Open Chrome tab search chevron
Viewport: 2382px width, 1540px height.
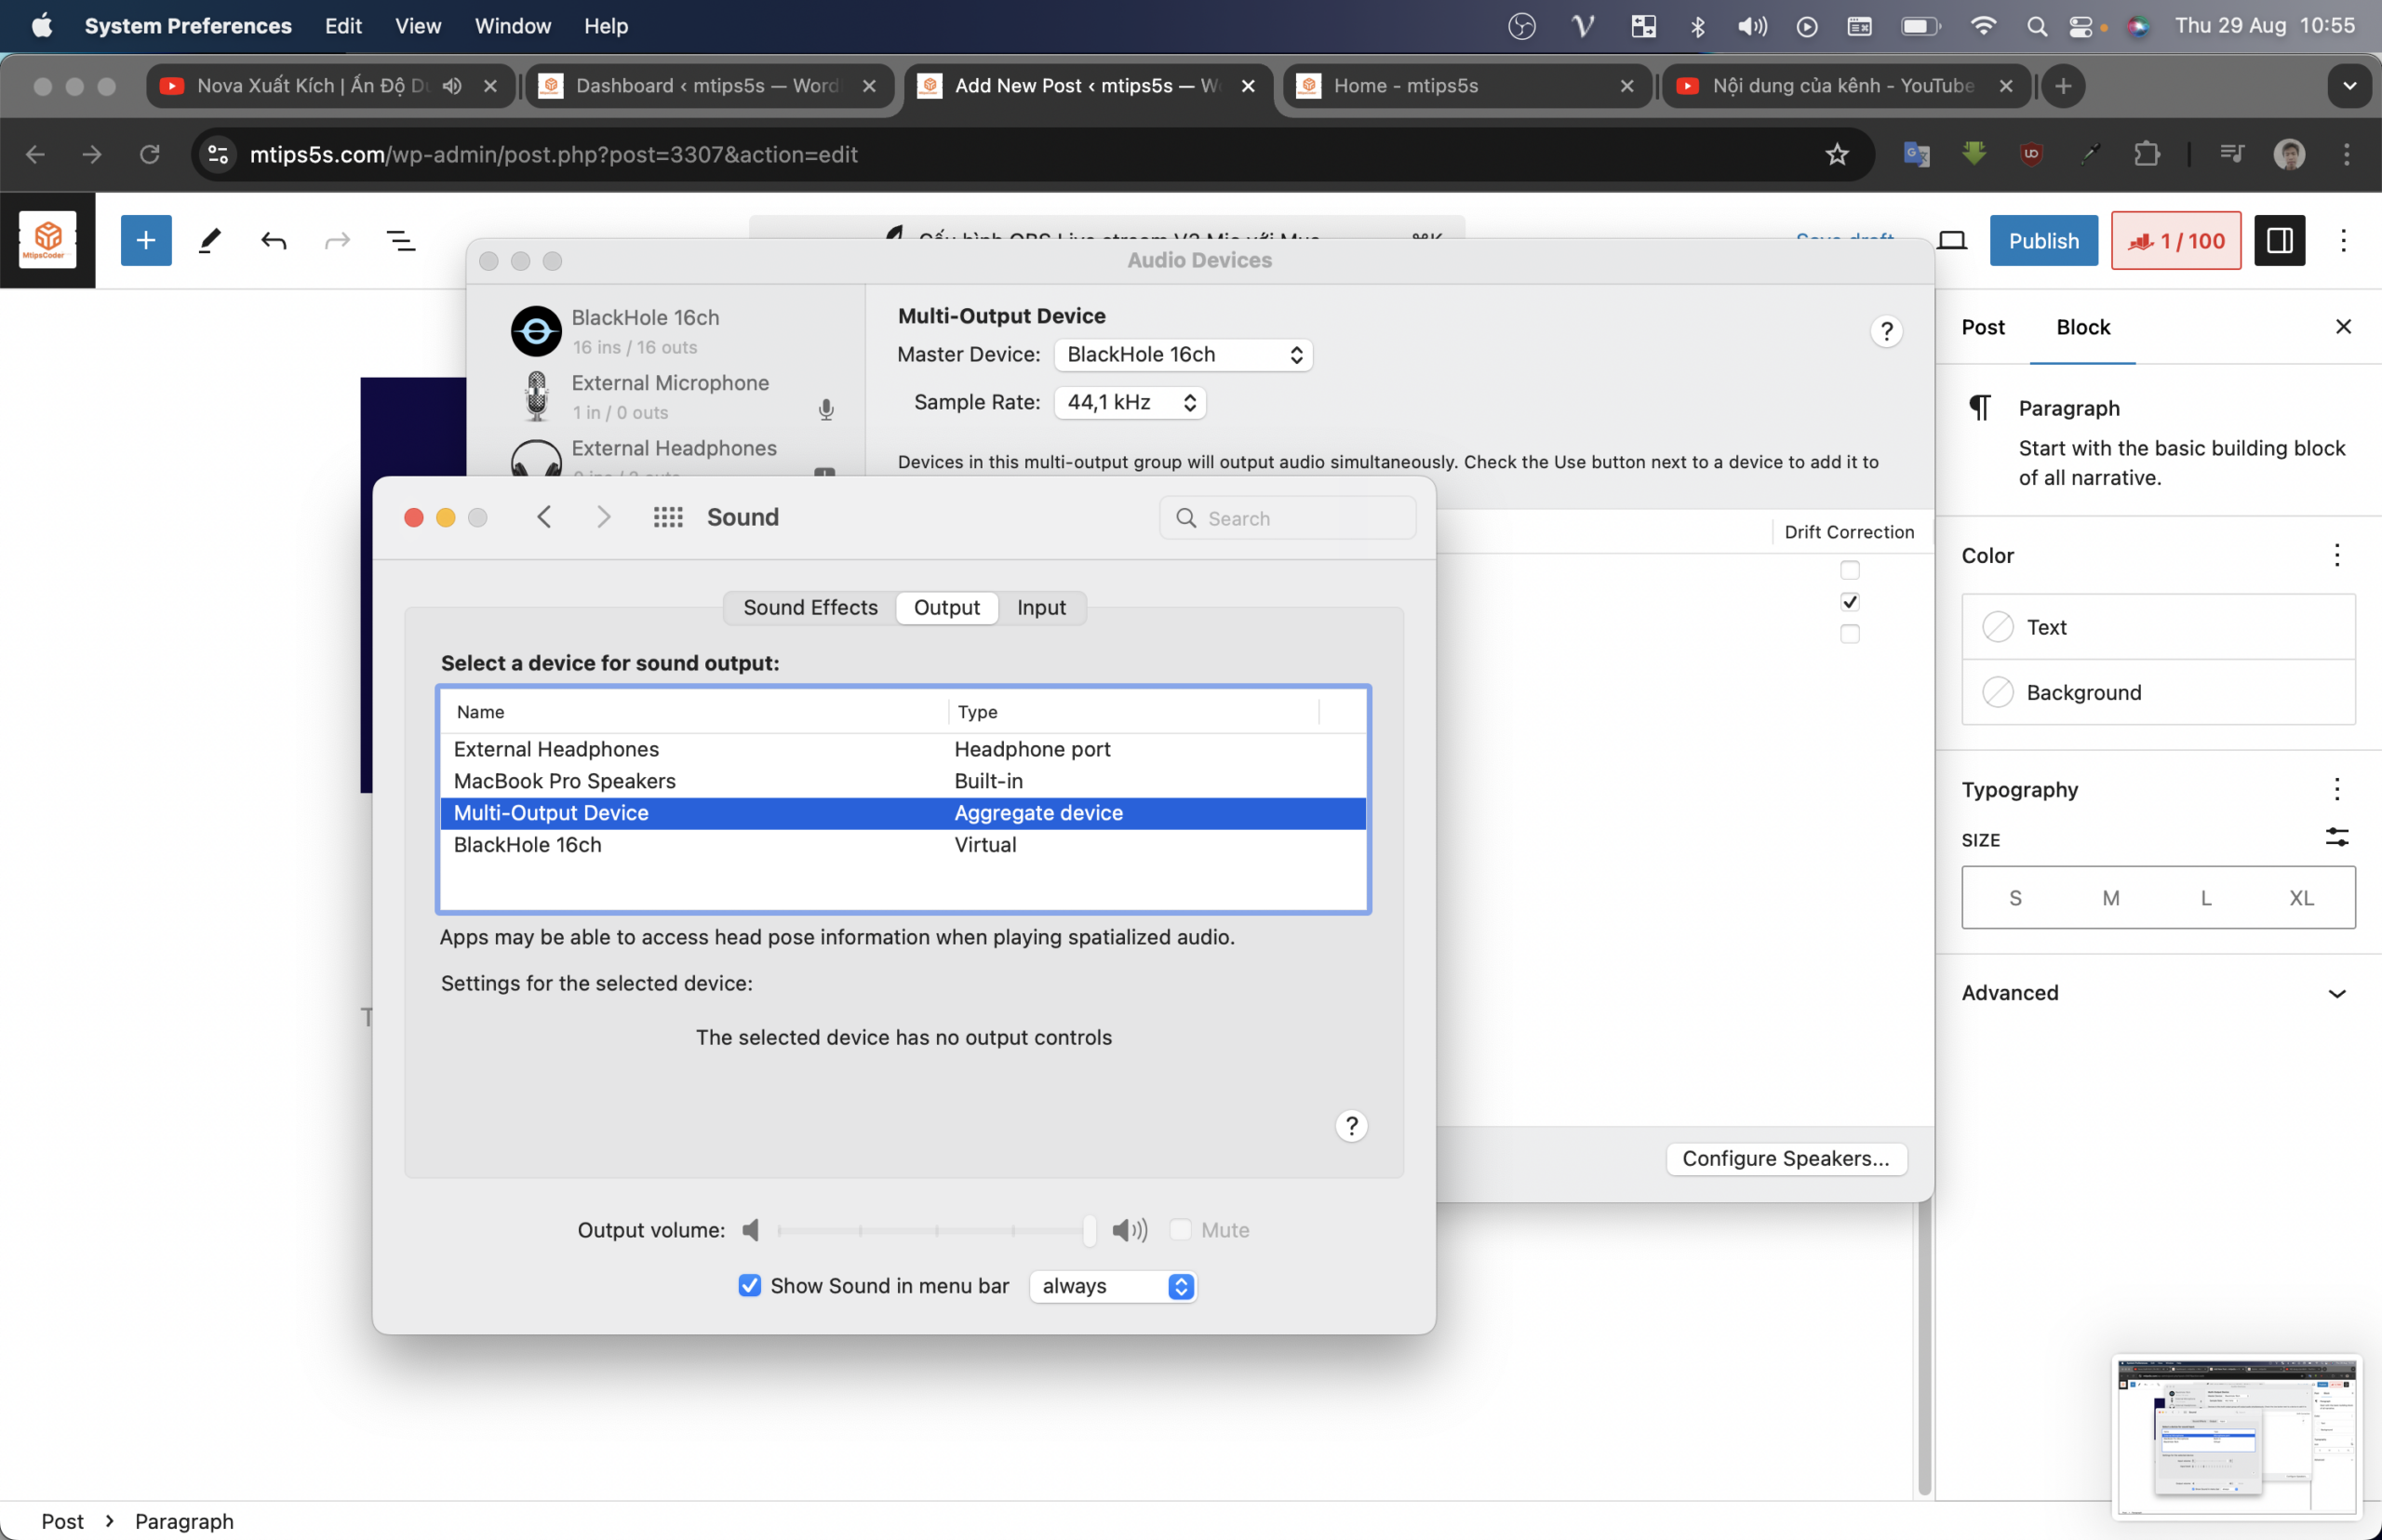2349,86
